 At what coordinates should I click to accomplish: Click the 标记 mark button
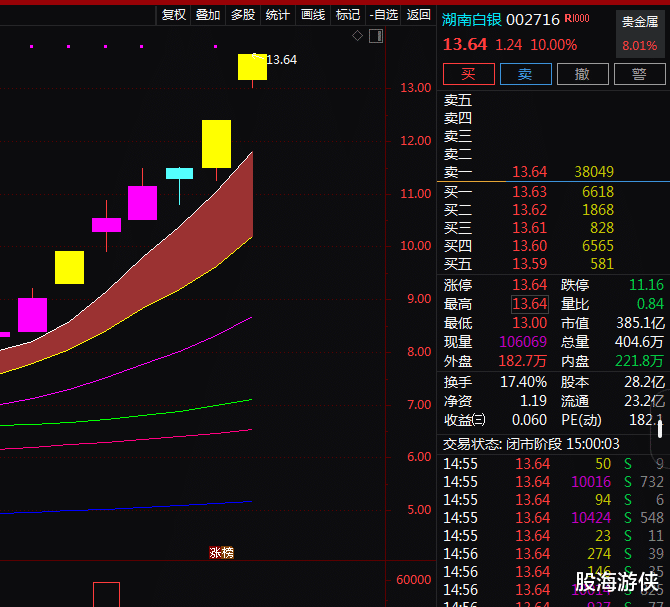[x=348, y=15]
